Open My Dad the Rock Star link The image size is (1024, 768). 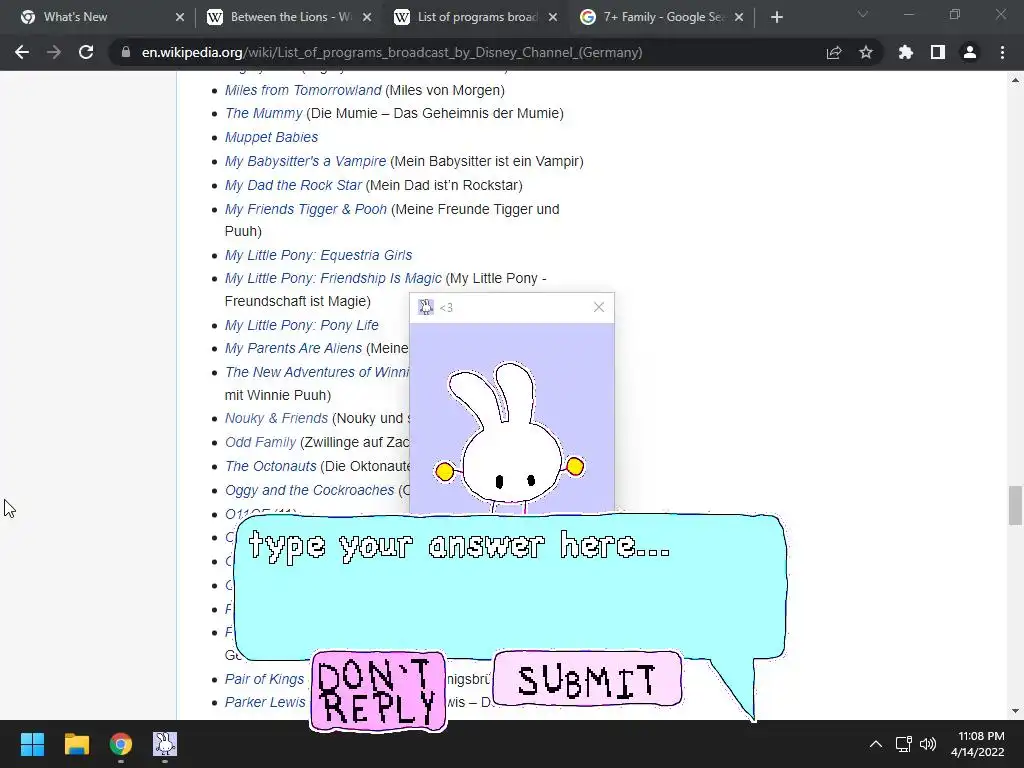(x=293, y=185)
